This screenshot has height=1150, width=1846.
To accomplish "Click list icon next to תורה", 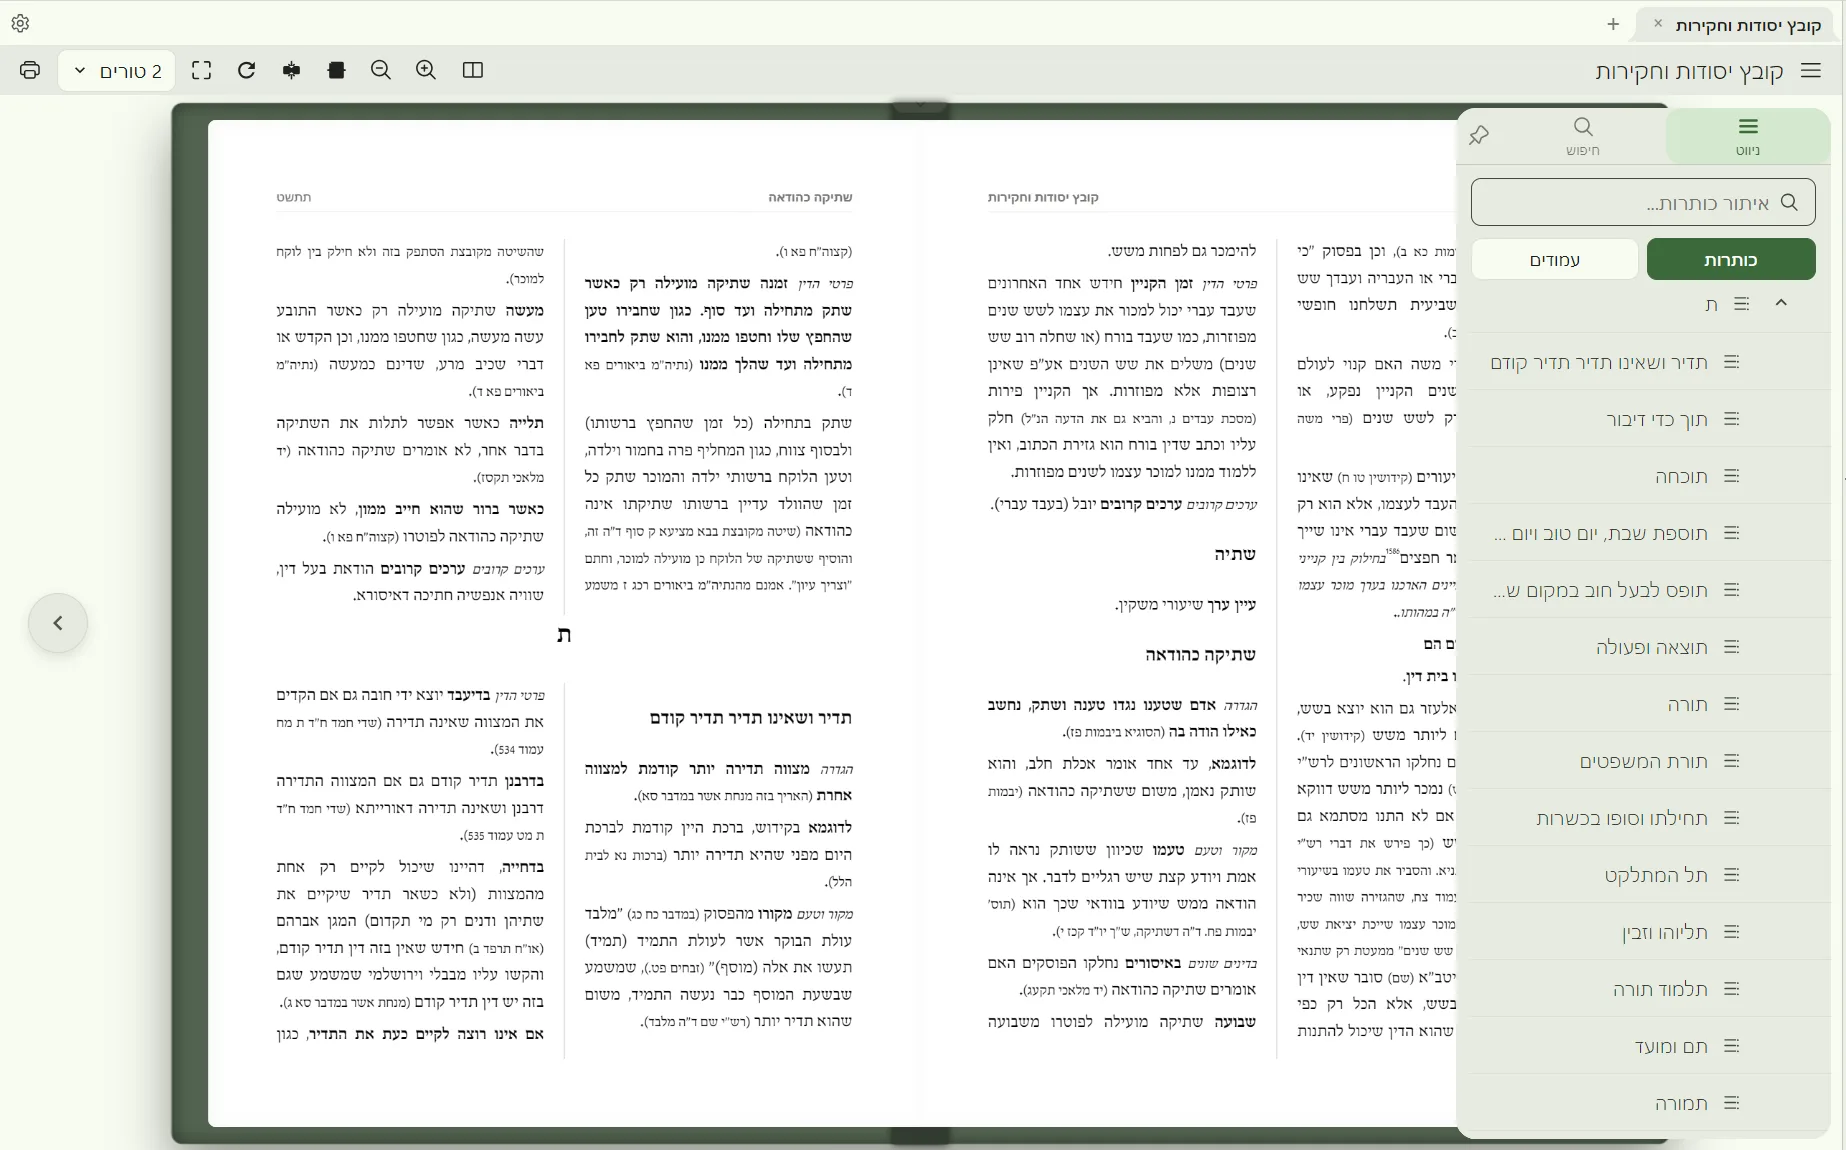I will [1732, 704].
